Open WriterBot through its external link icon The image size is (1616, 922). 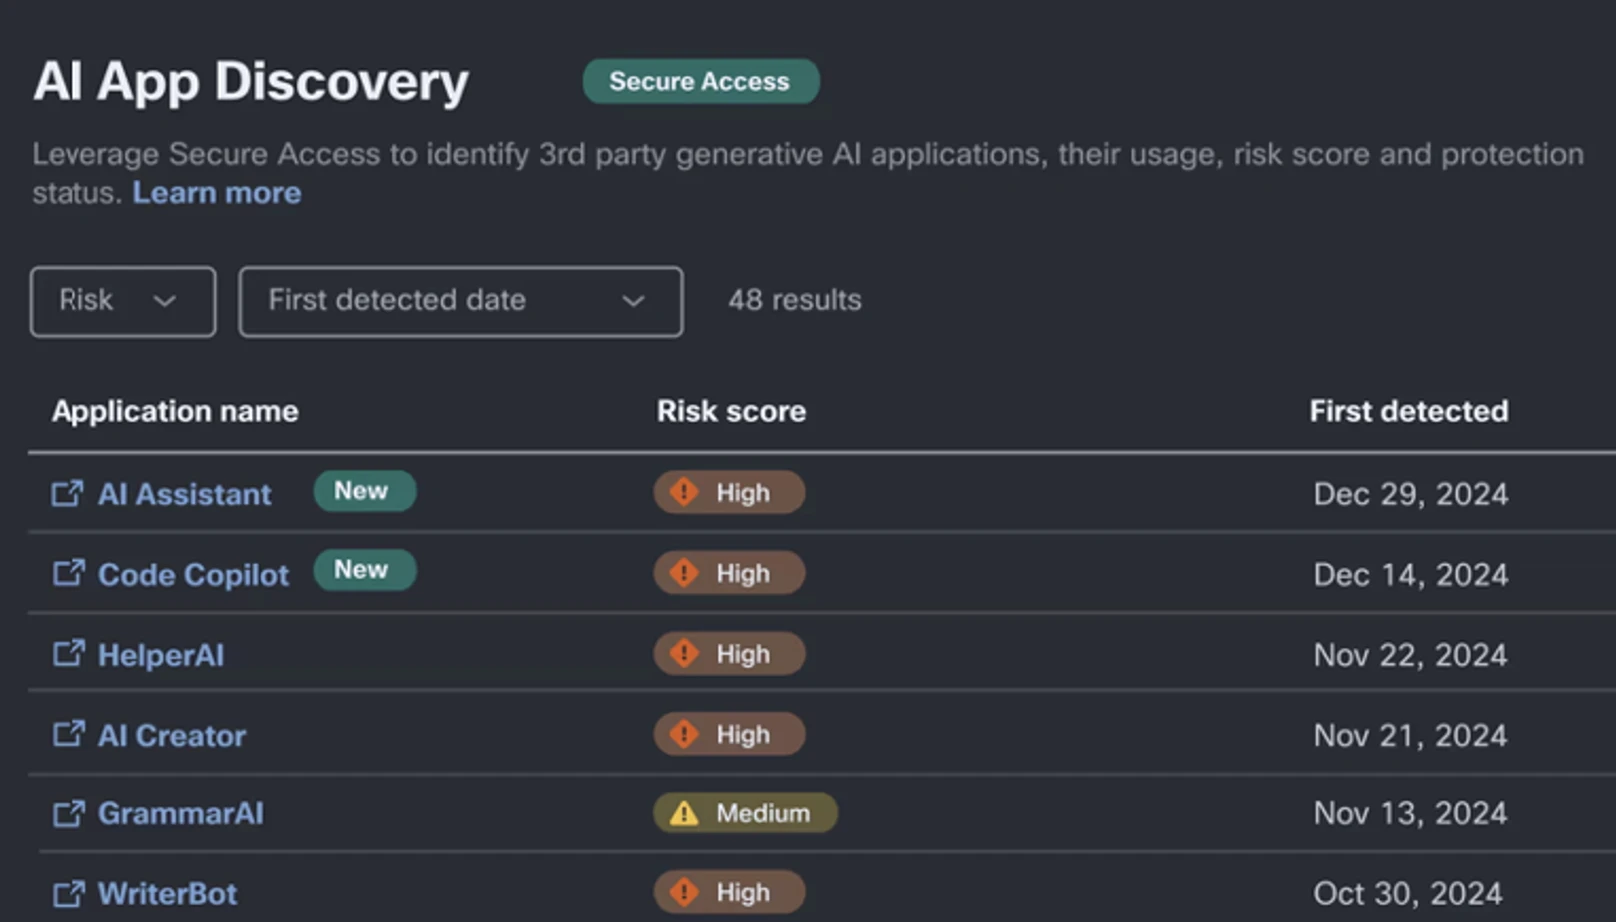[66, 893]
